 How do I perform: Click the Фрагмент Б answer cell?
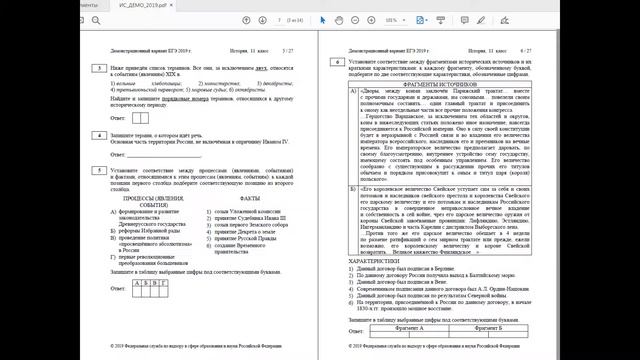489,334
